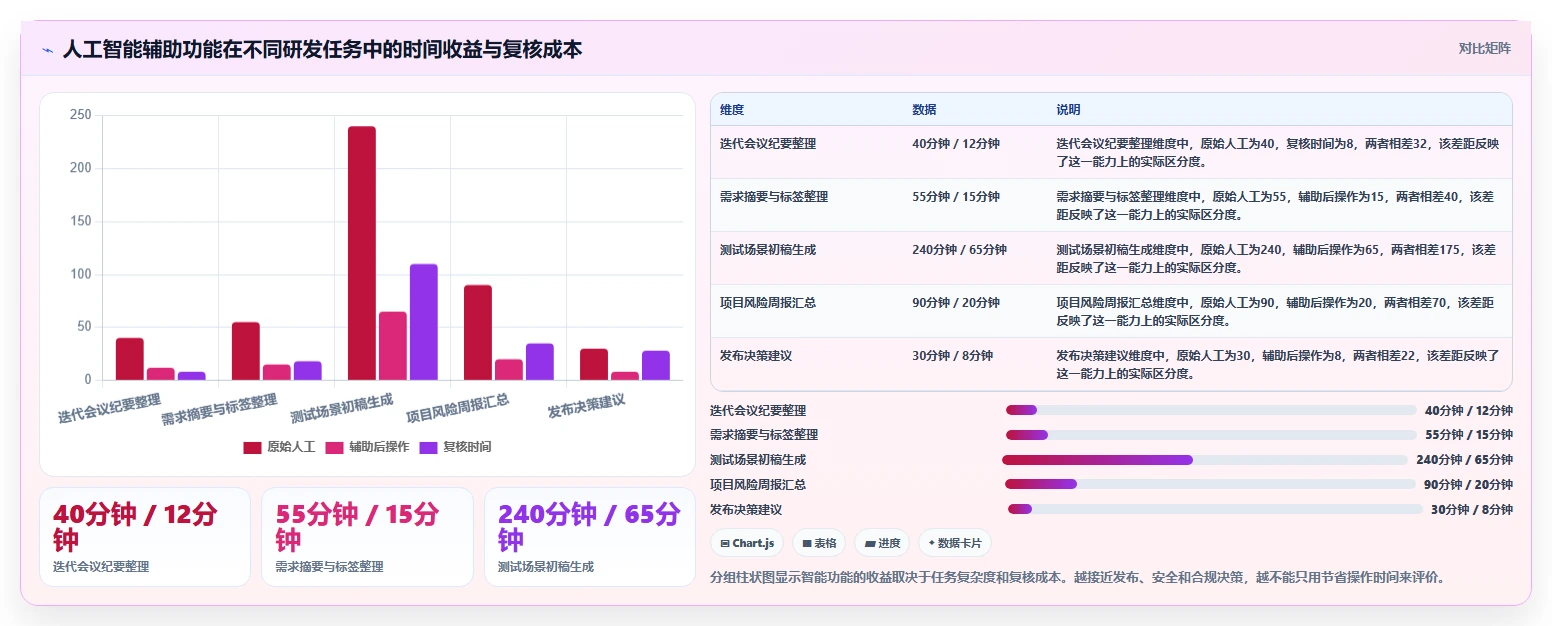Open the 40分钟 / 12分钟 stat card
1552x626 pixels.
coord(145,537)
